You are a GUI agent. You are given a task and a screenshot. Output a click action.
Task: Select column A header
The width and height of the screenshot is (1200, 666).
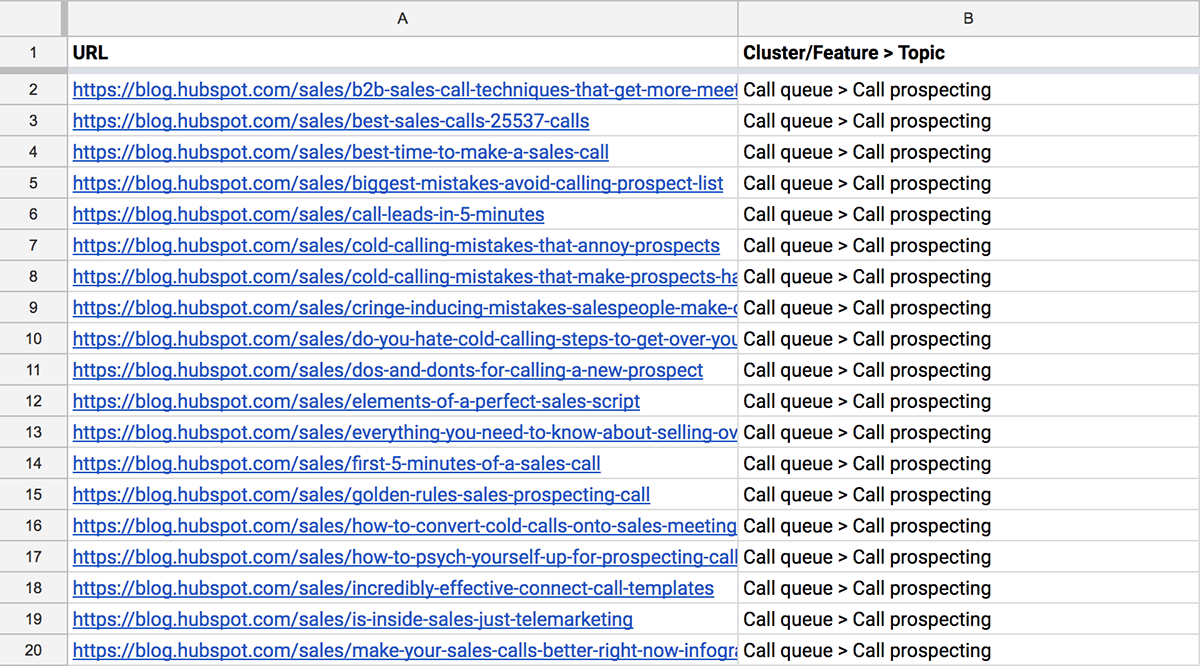point(403,18)
